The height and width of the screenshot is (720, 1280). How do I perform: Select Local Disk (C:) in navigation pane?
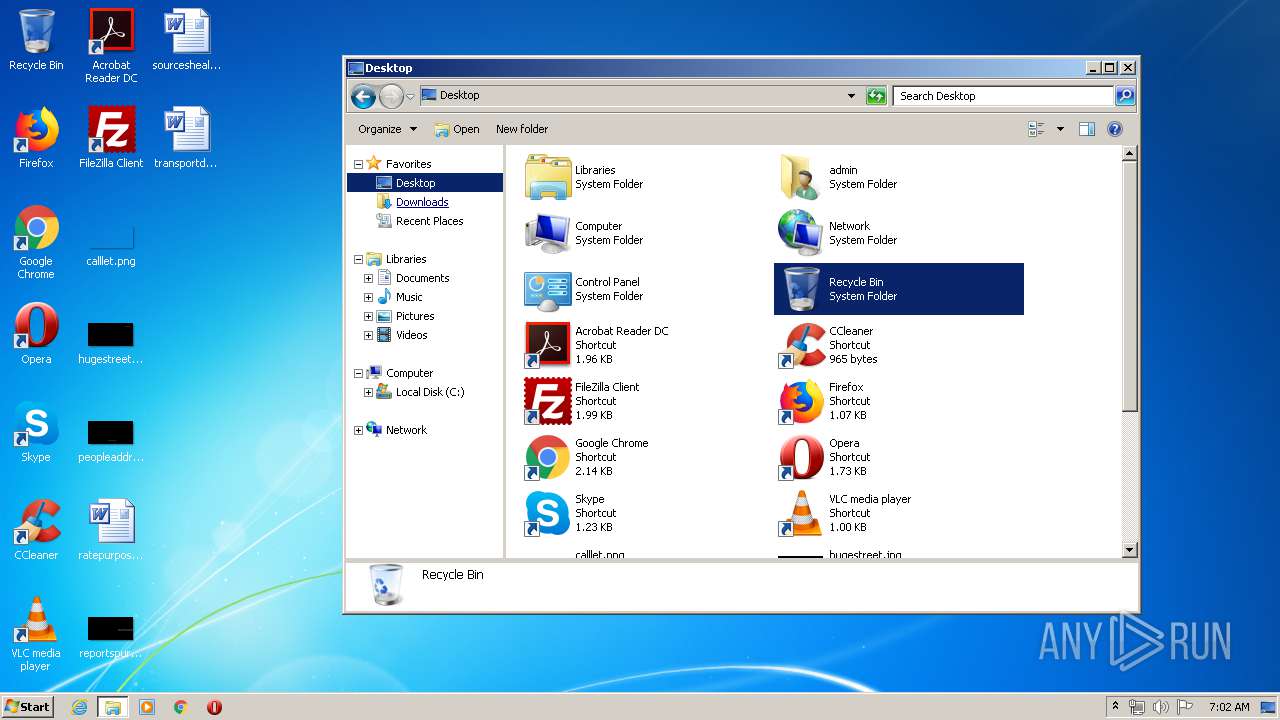pos(430,392)
